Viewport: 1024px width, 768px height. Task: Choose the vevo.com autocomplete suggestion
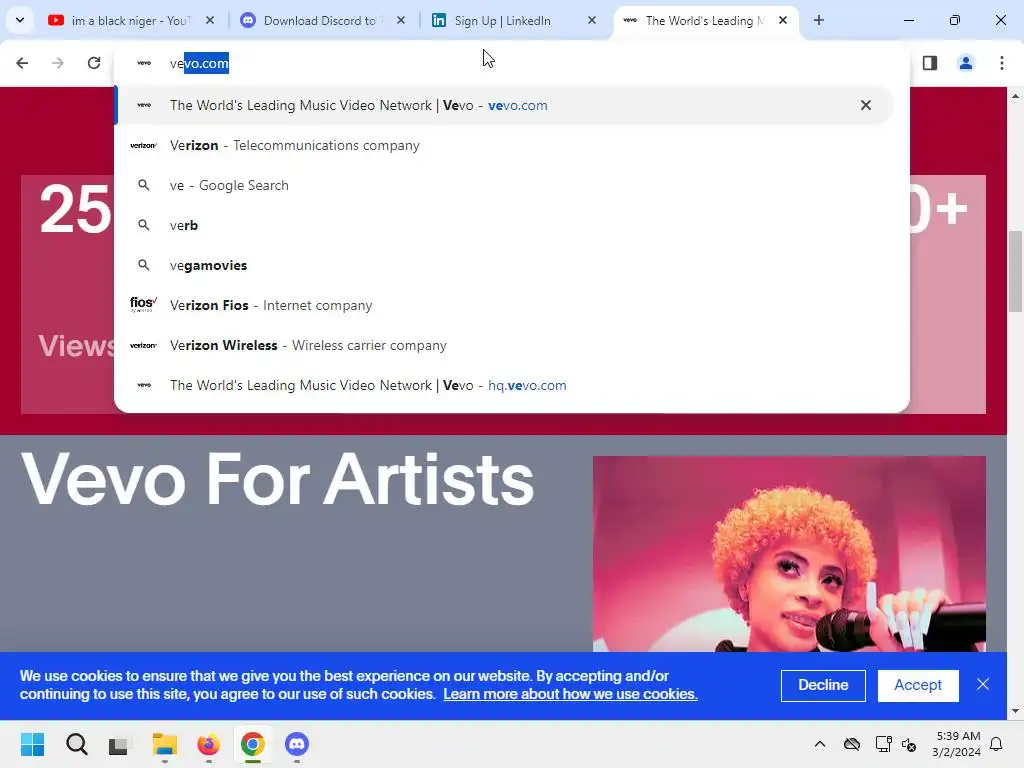click(503, 105)
